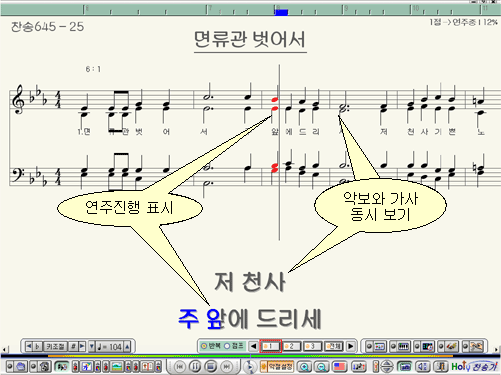The width and height of the screenshot is (501, 375).
Task: Toggle LED beside the handshake icon
Action: pos(465,346)
